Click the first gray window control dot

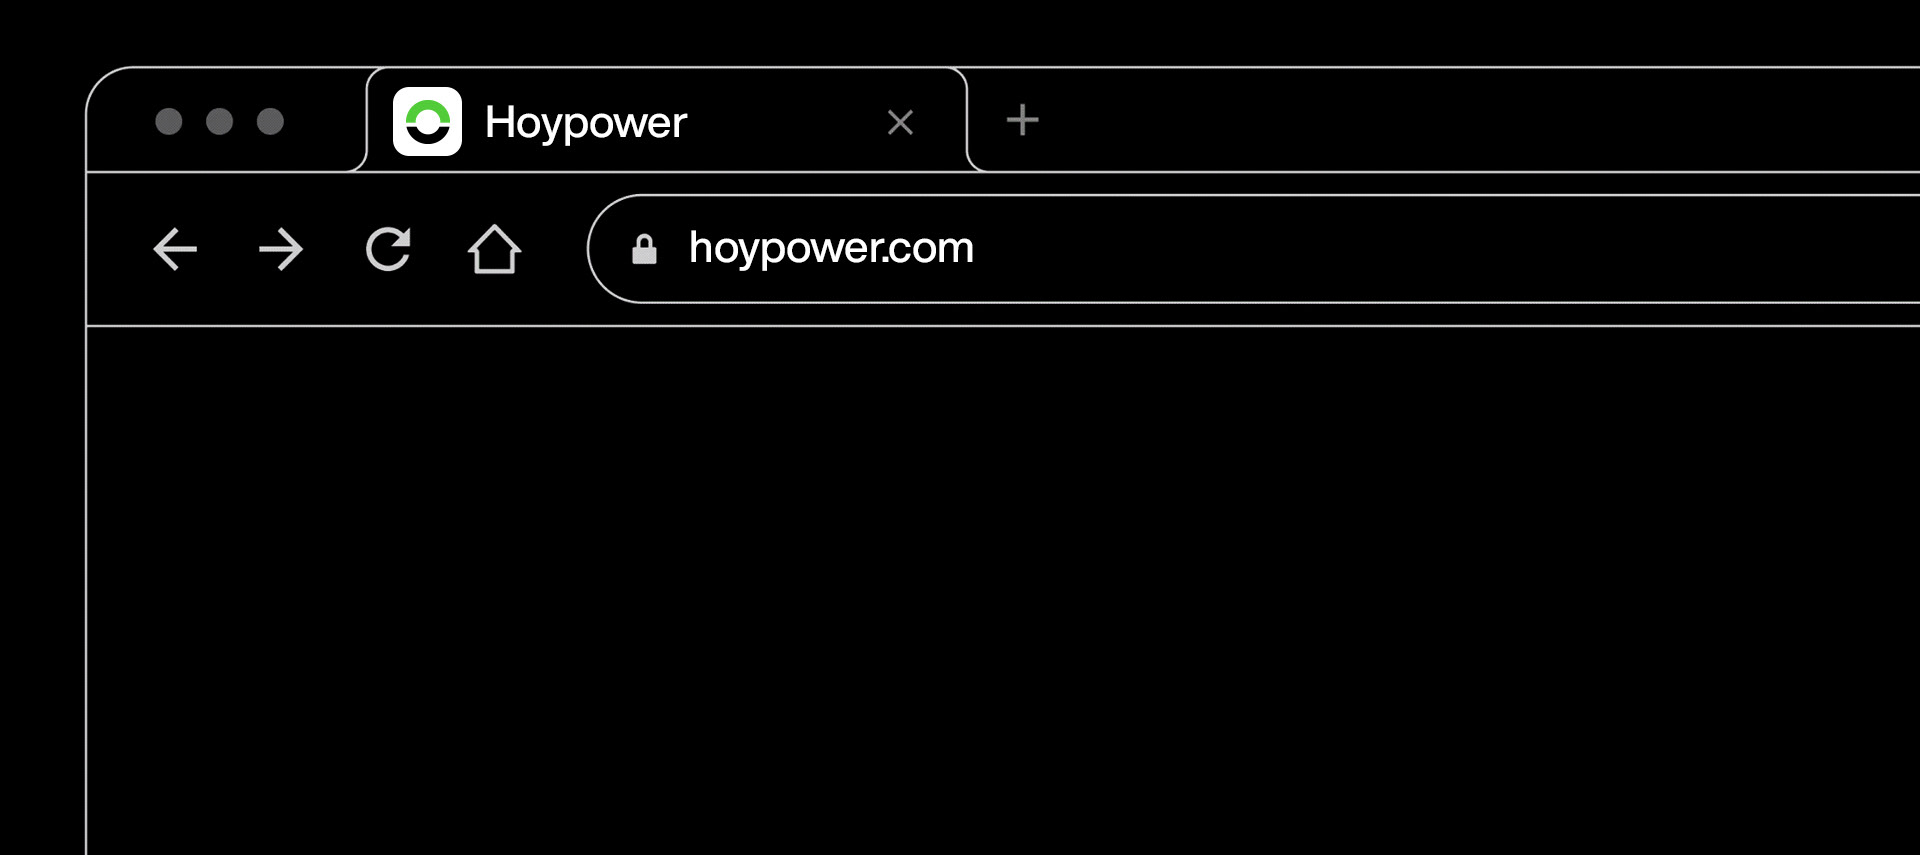pos(169,121)
